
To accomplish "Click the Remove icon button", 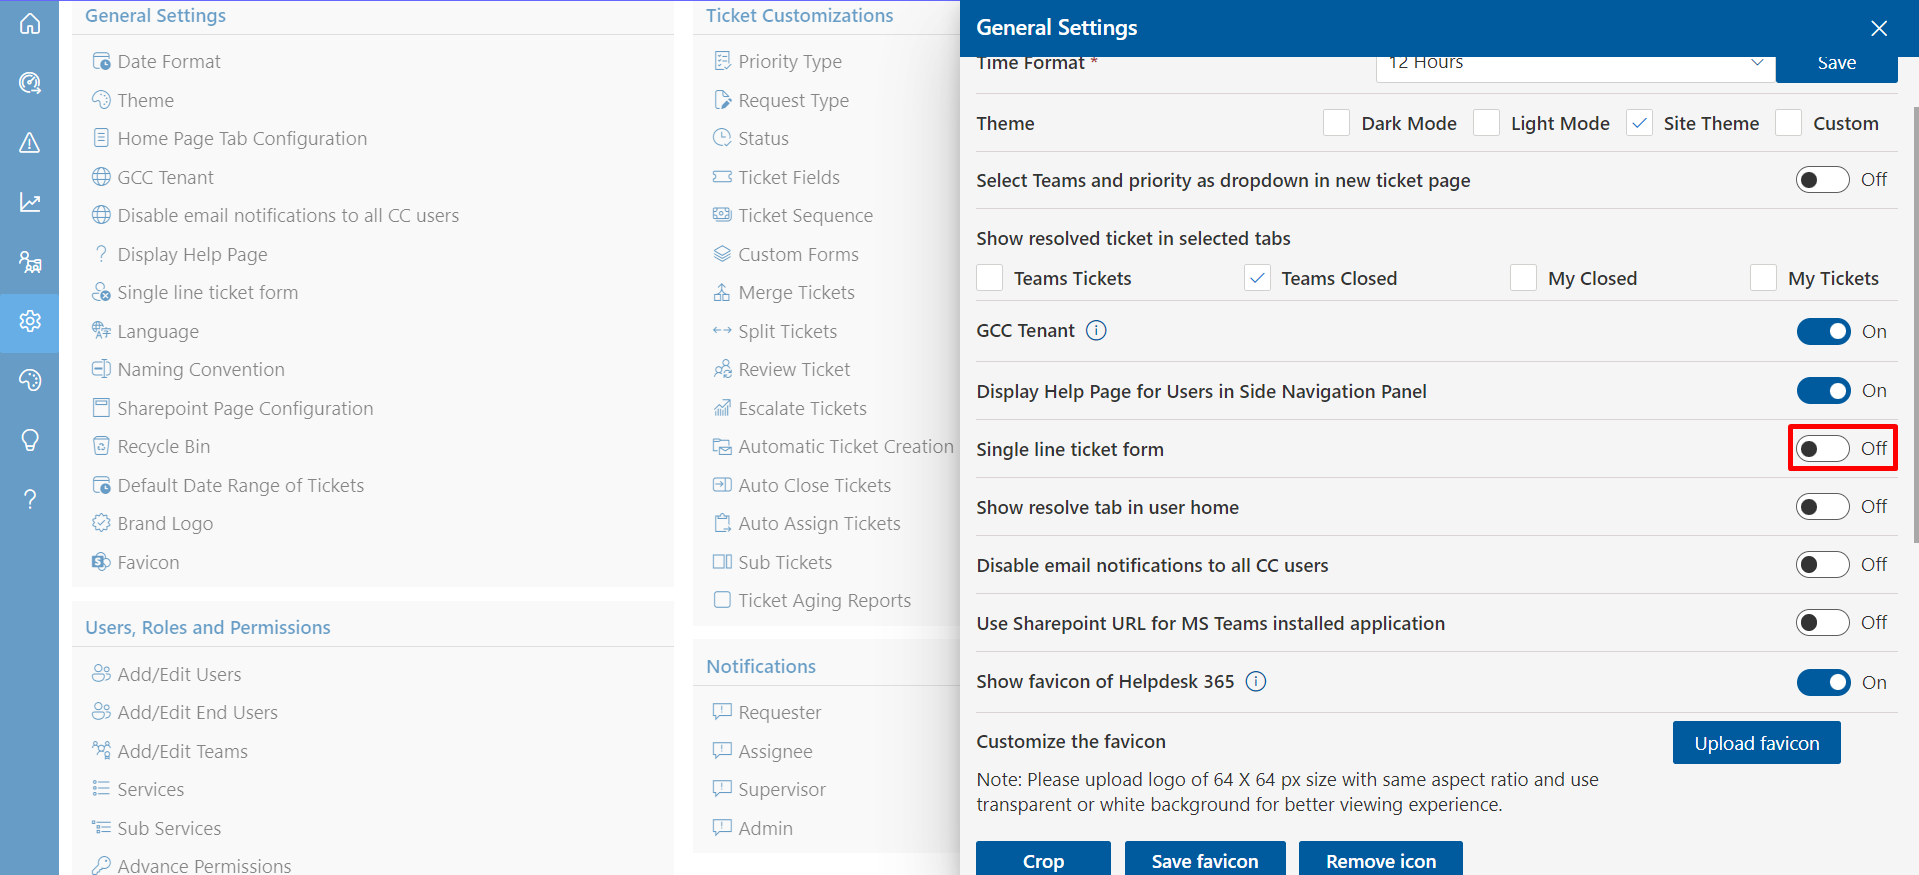I will (x=1380, y=859).
